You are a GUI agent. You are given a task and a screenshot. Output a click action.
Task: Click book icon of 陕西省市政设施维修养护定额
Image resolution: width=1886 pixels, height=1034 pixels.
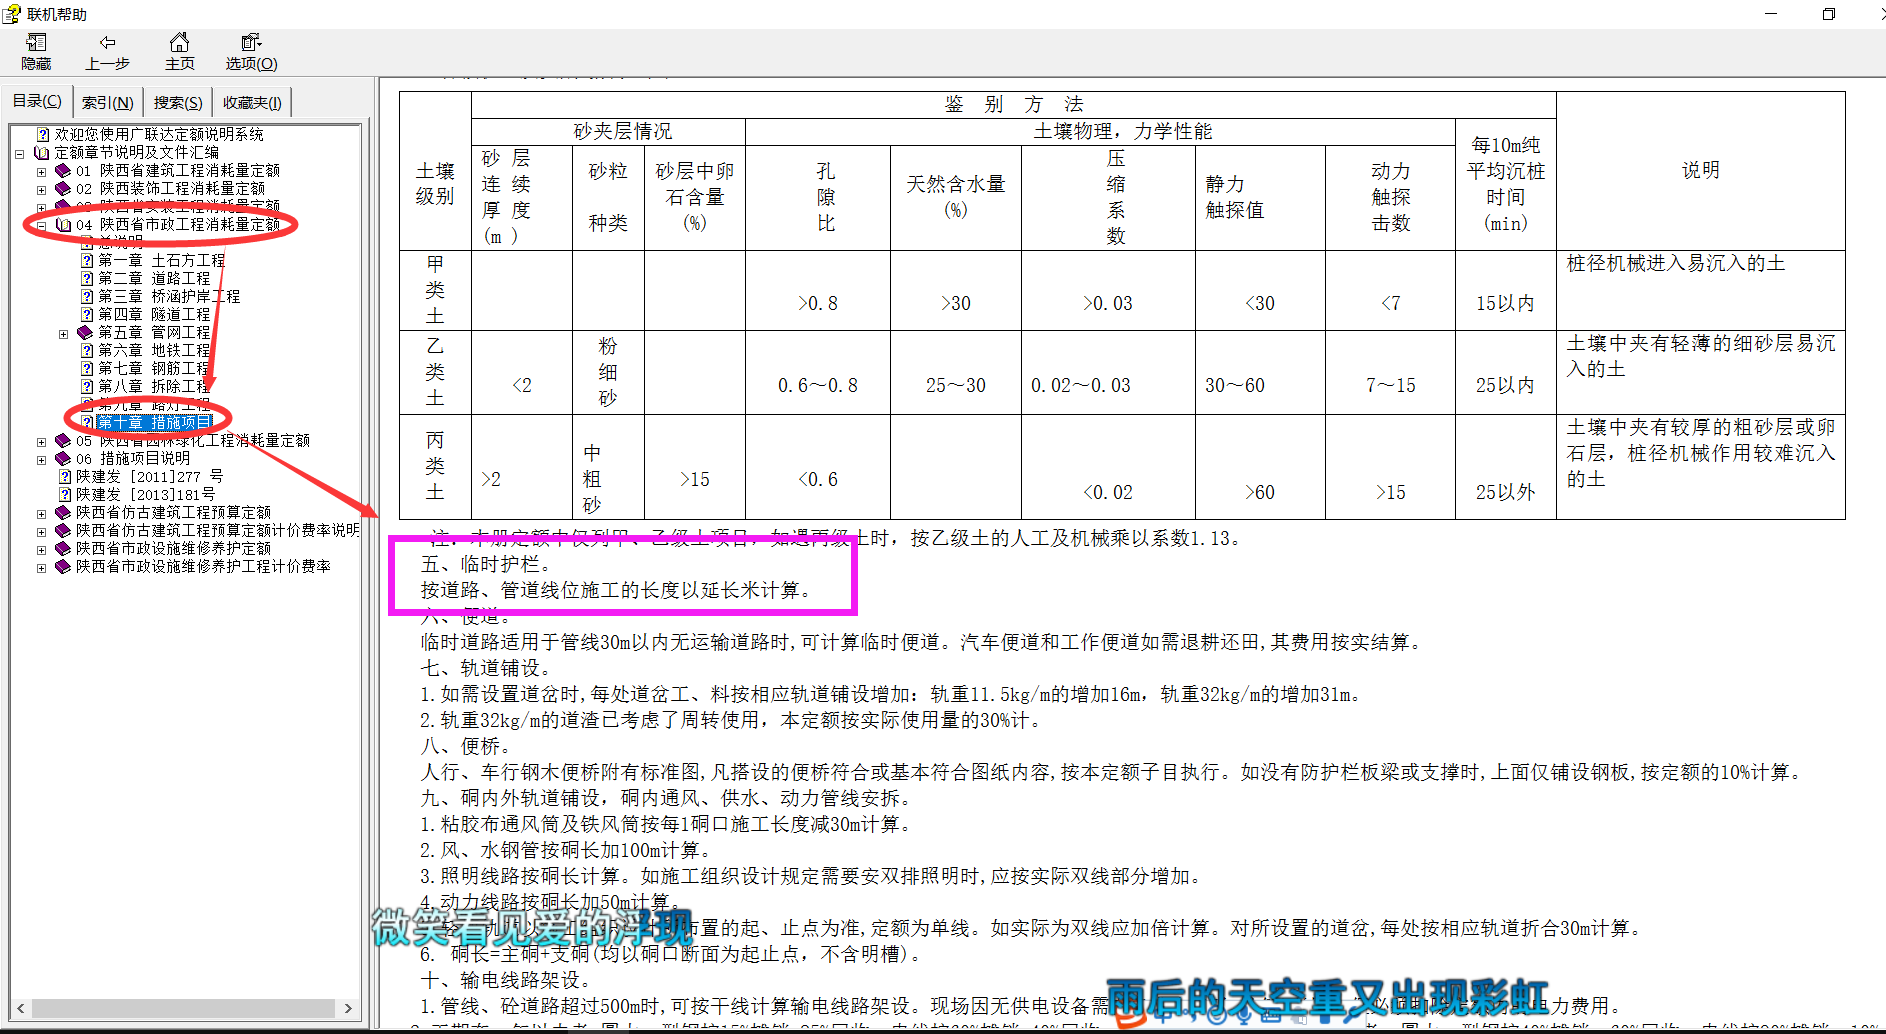(x=63, y=548)
